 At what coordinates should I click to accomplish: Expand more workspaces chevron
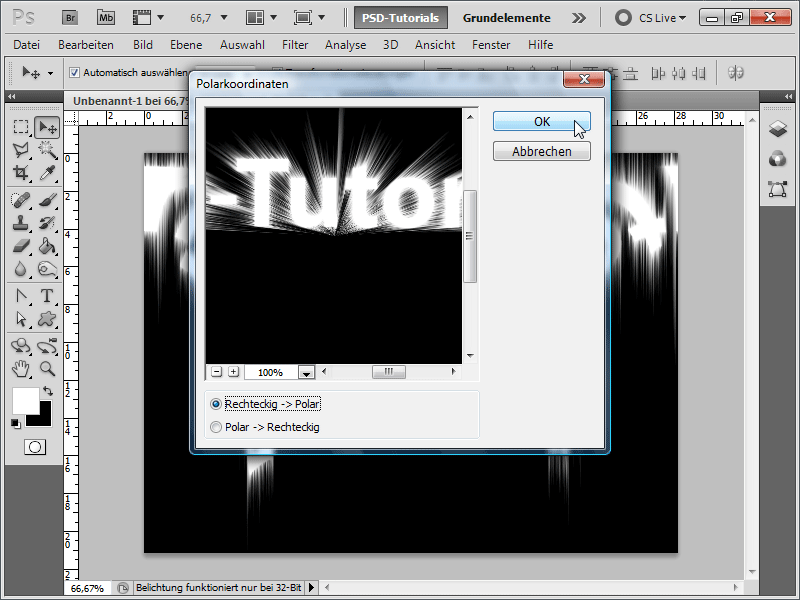[x=579, y=18]
